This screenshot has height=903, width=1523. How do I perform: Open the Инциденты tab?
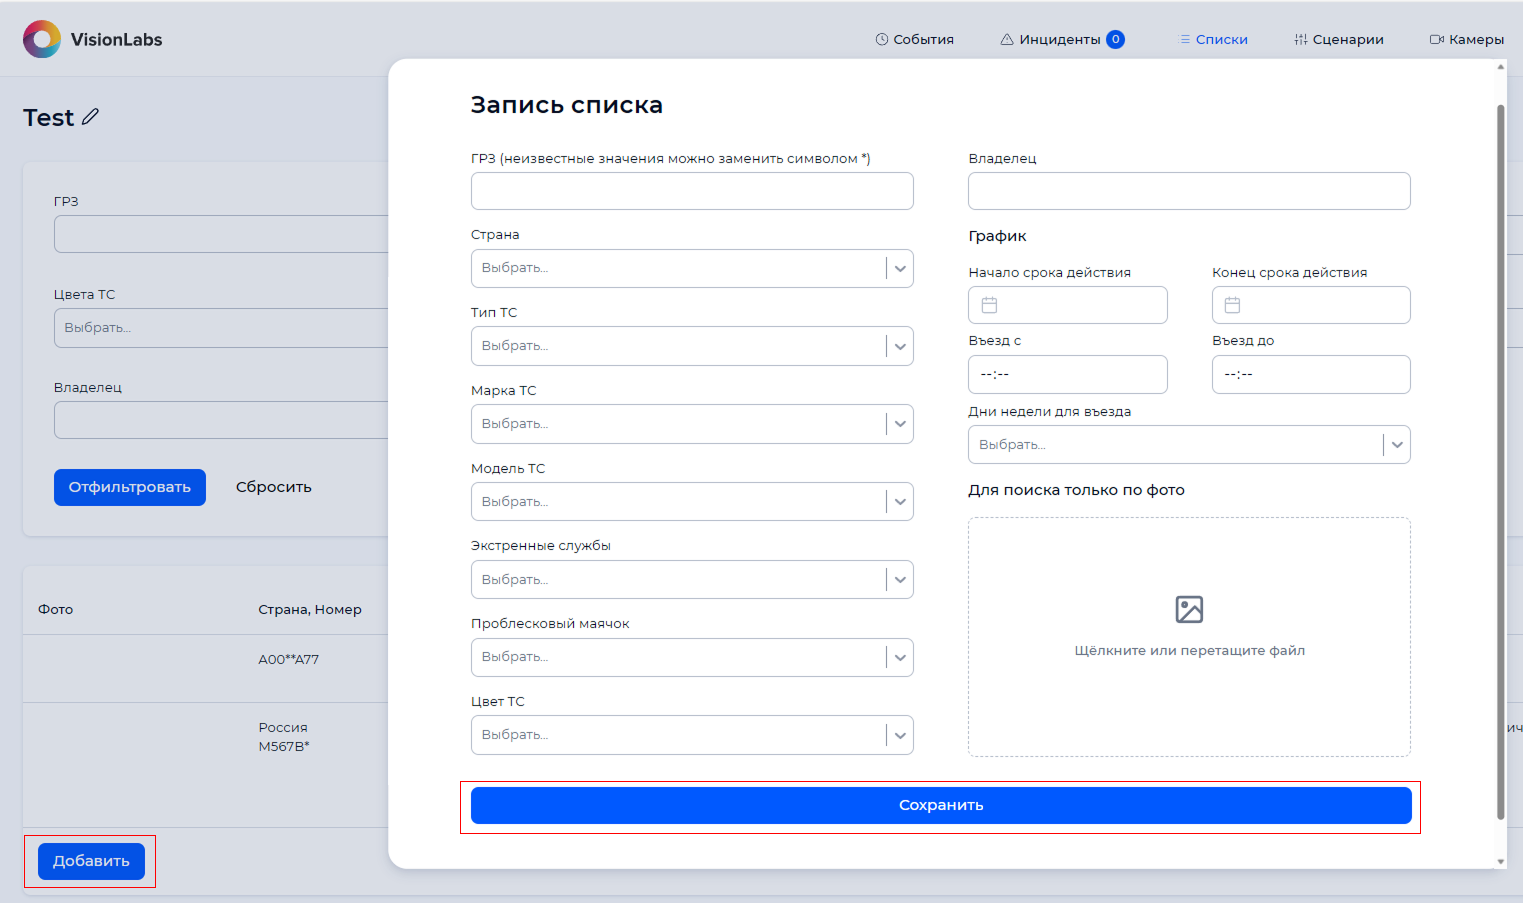point(1062,40)
